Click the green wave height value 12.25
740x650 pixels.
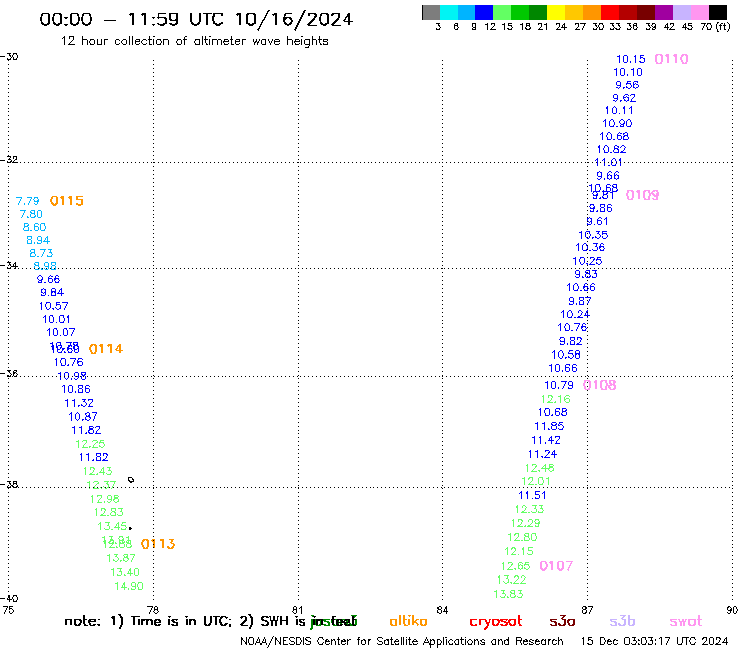[x=90, y=444]
